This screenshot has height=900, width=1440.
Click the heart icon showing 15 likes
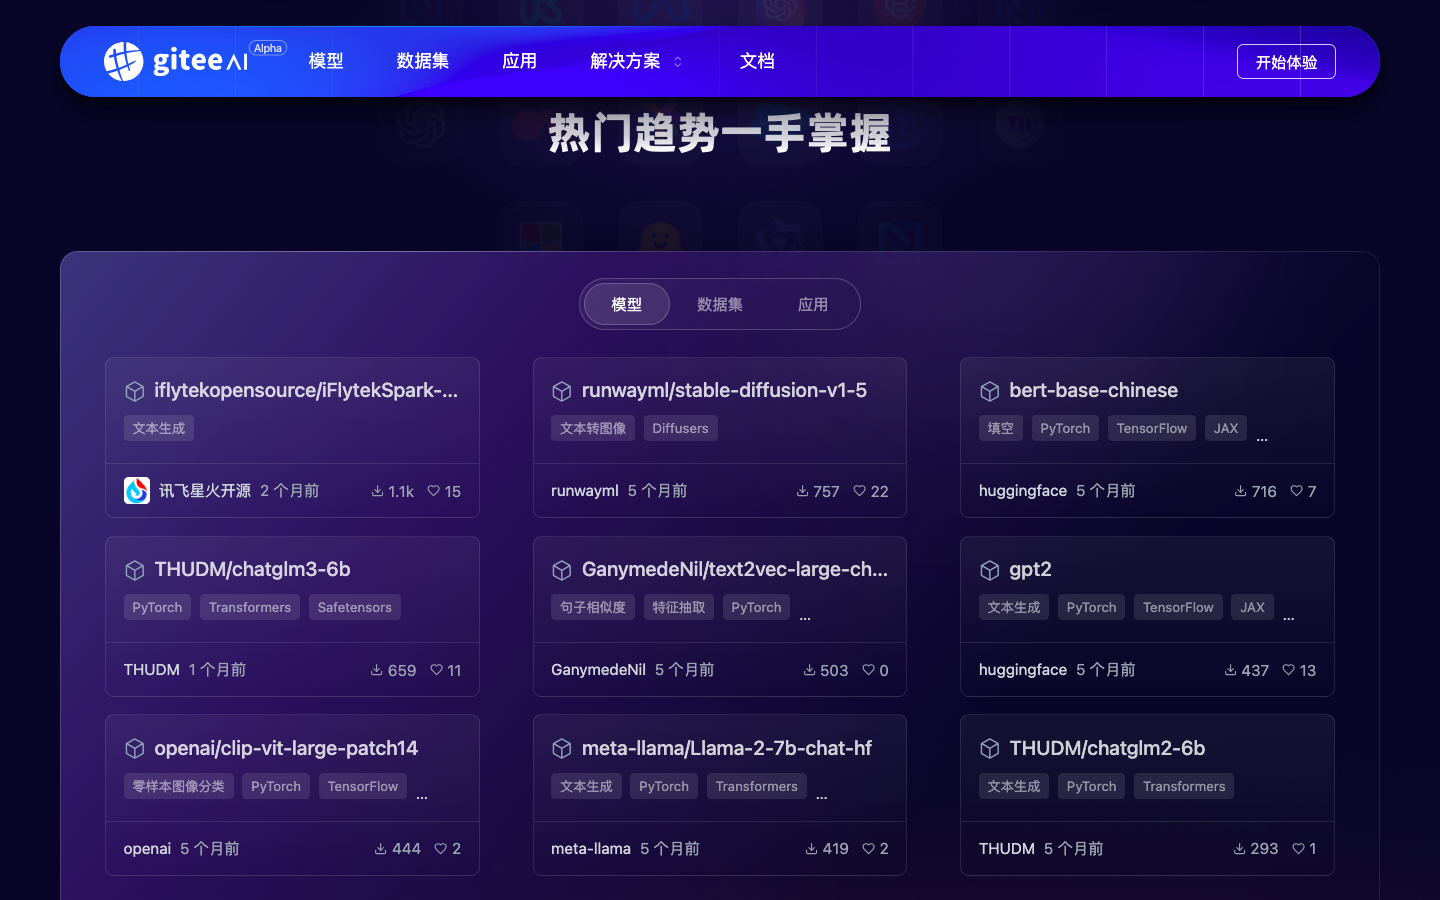point(434,491)
